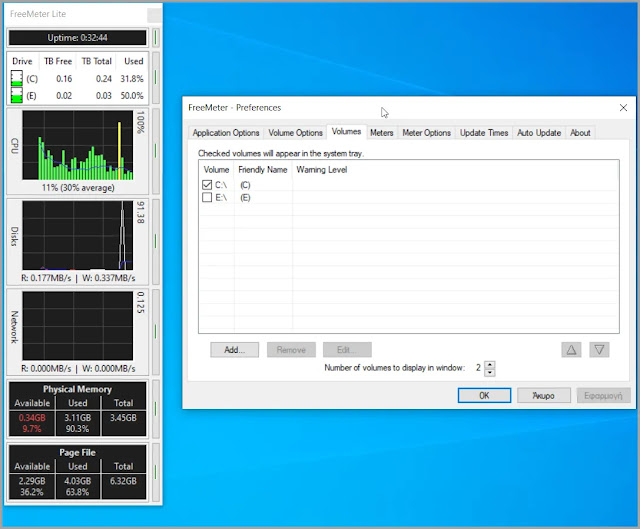Image resolution: width=640 pixels, height=529 pixels.
Task: Open the About tab
Action: click(x=580, y=133)
